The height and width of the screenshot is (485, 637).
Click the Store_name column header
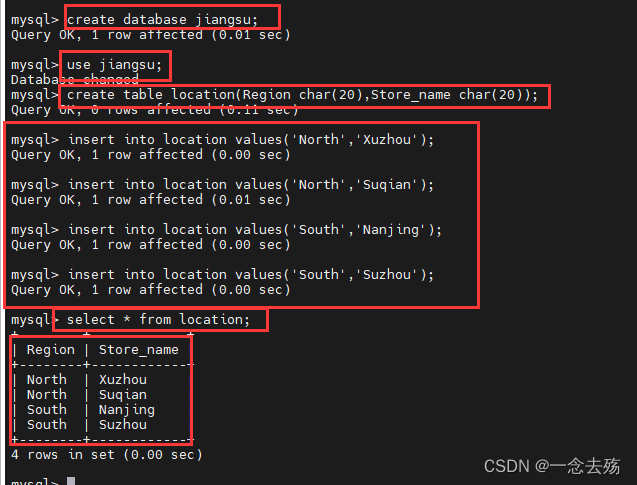pos(138,350)
